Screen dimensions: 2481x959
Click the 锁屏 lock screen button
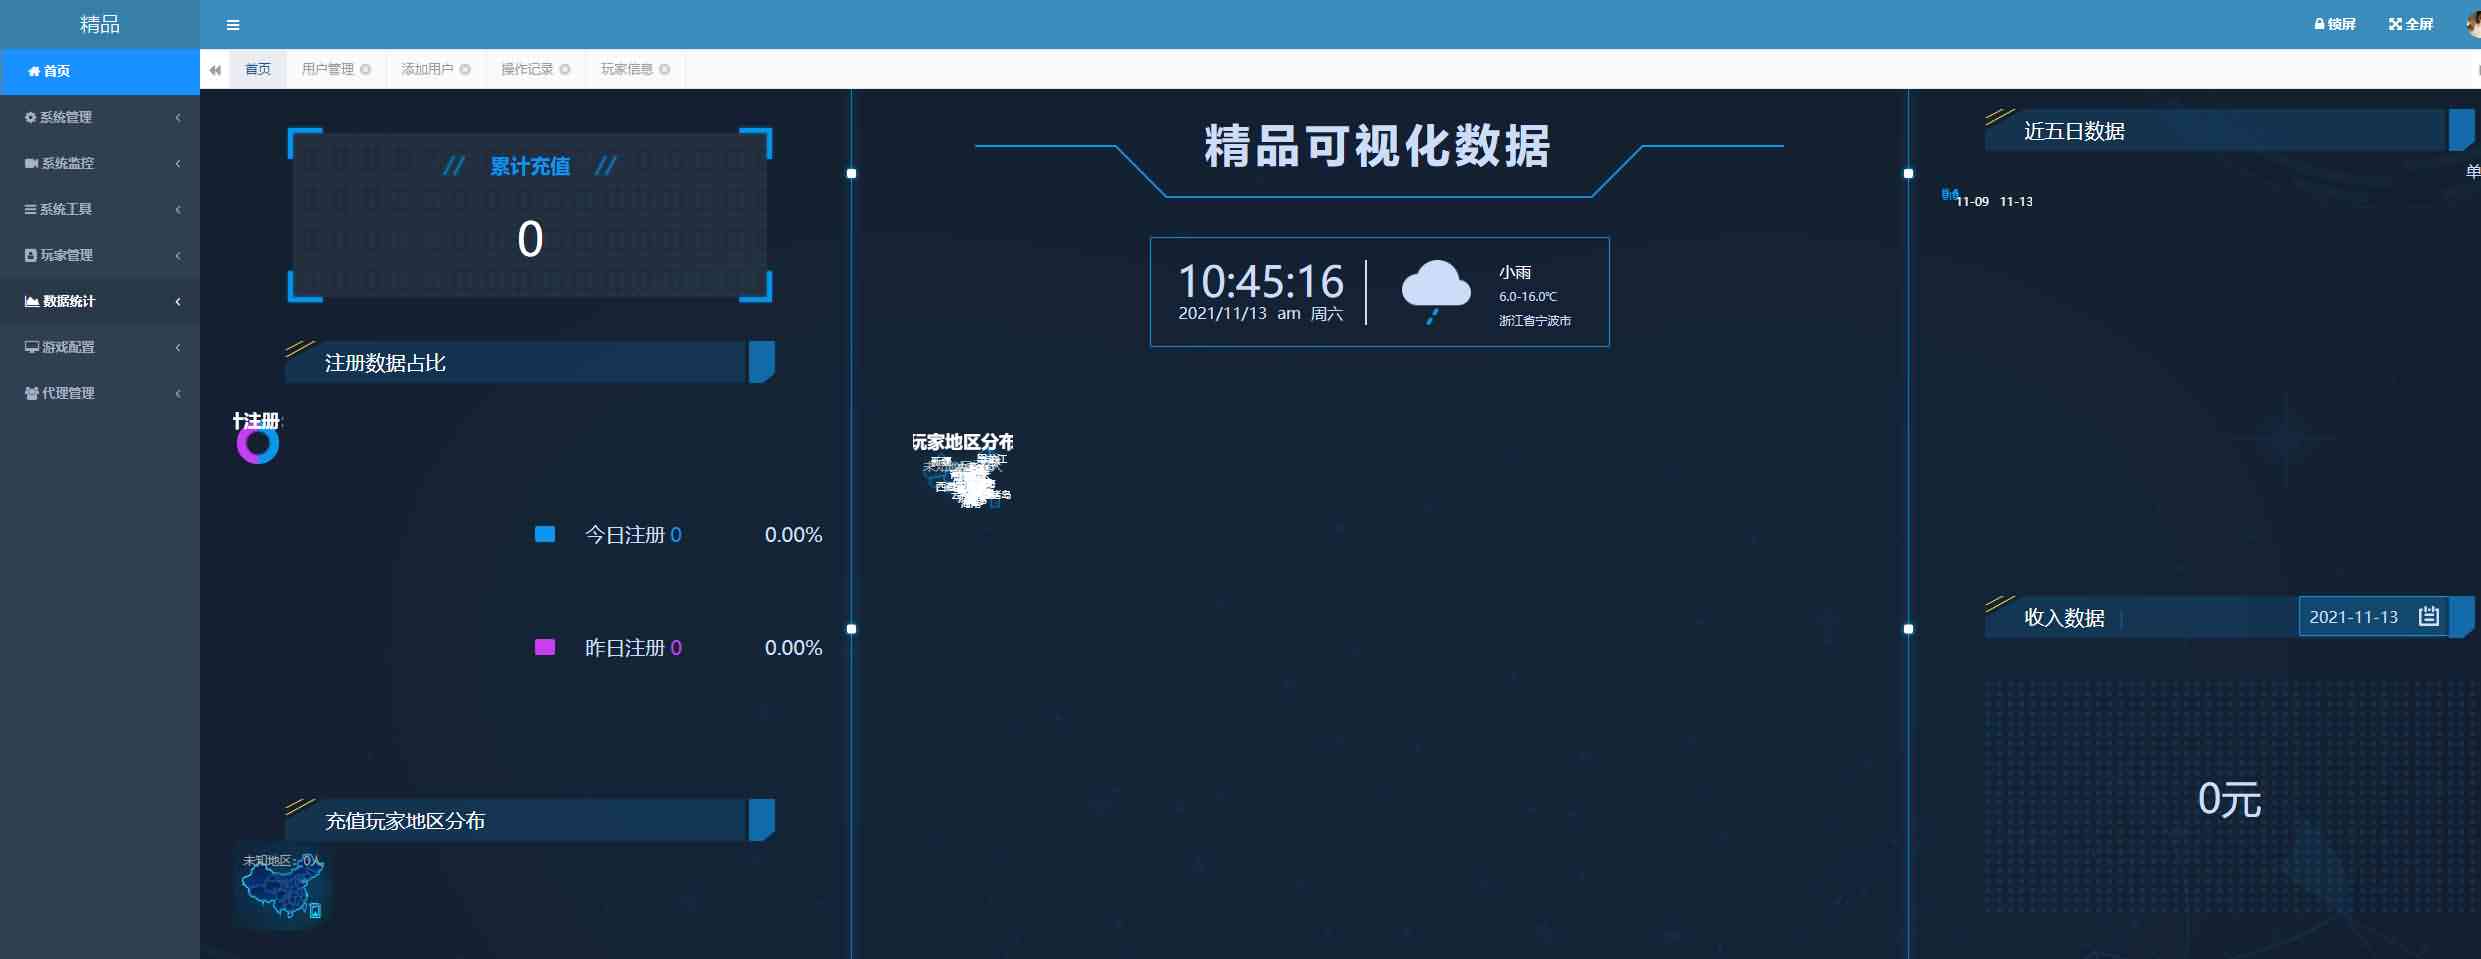(x=2335, y=24)
